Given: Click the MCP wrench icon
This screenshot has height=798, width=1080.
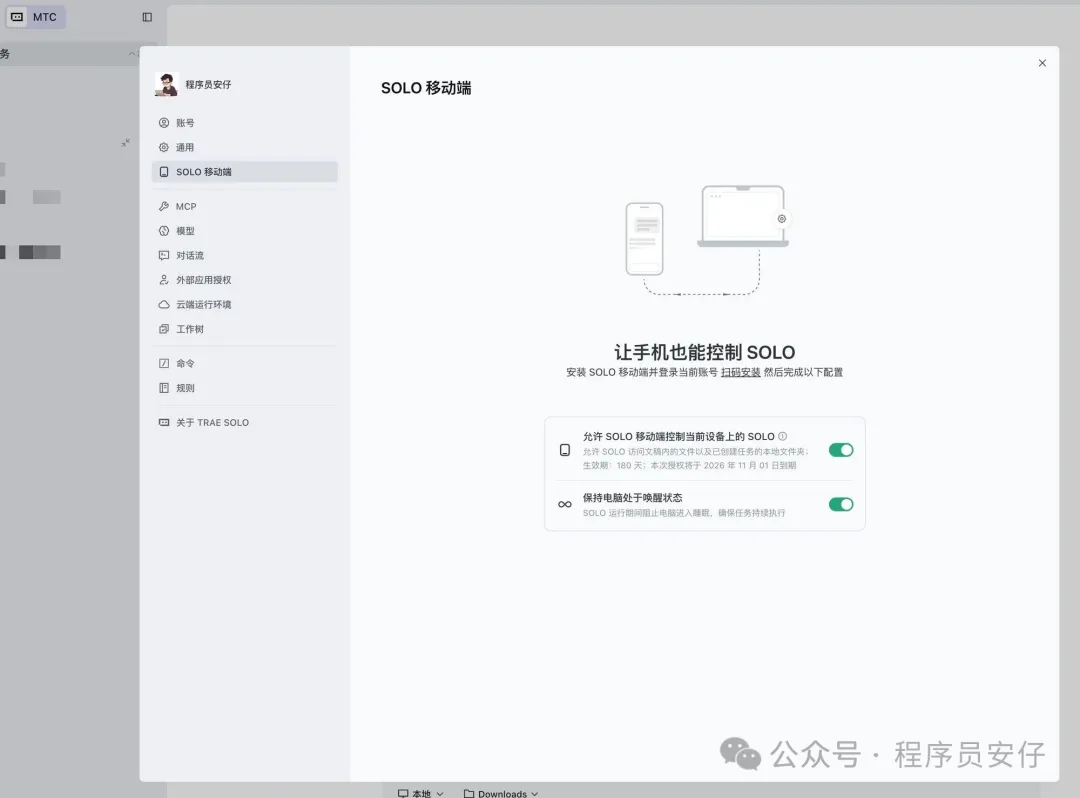Looking at the screenshot, I should 164,207.
